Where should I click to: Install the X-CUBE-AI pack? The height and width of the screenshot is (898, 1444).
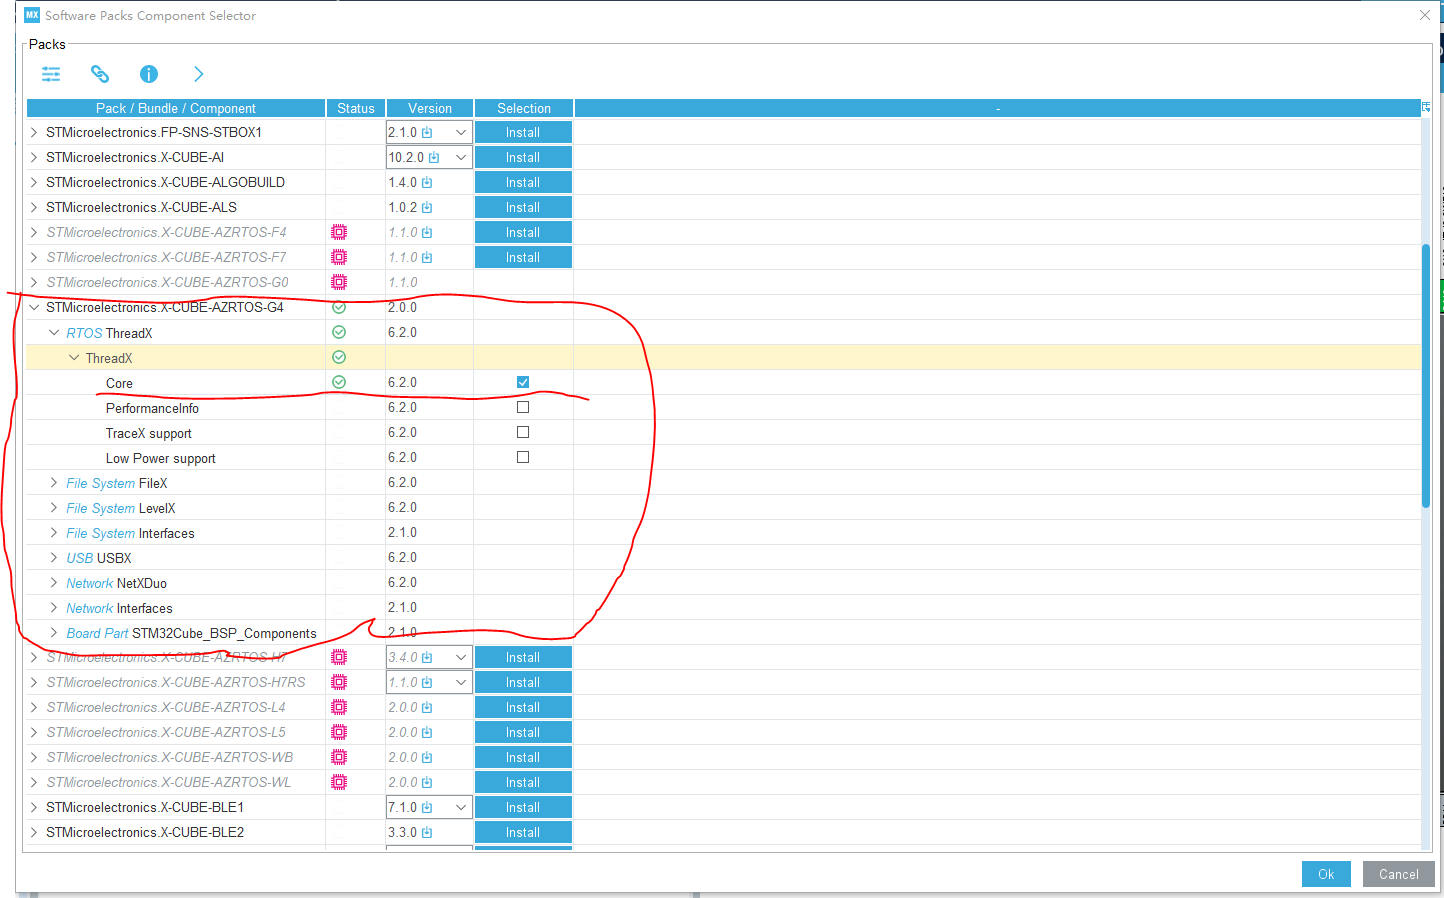523,157
